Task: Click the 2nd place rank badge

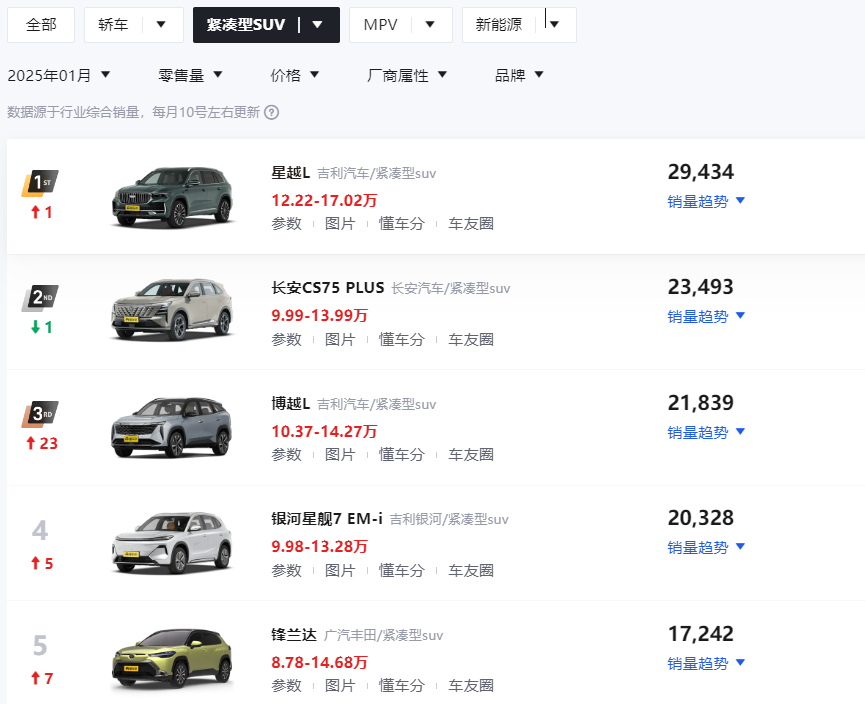Action: tap(40, 298)
